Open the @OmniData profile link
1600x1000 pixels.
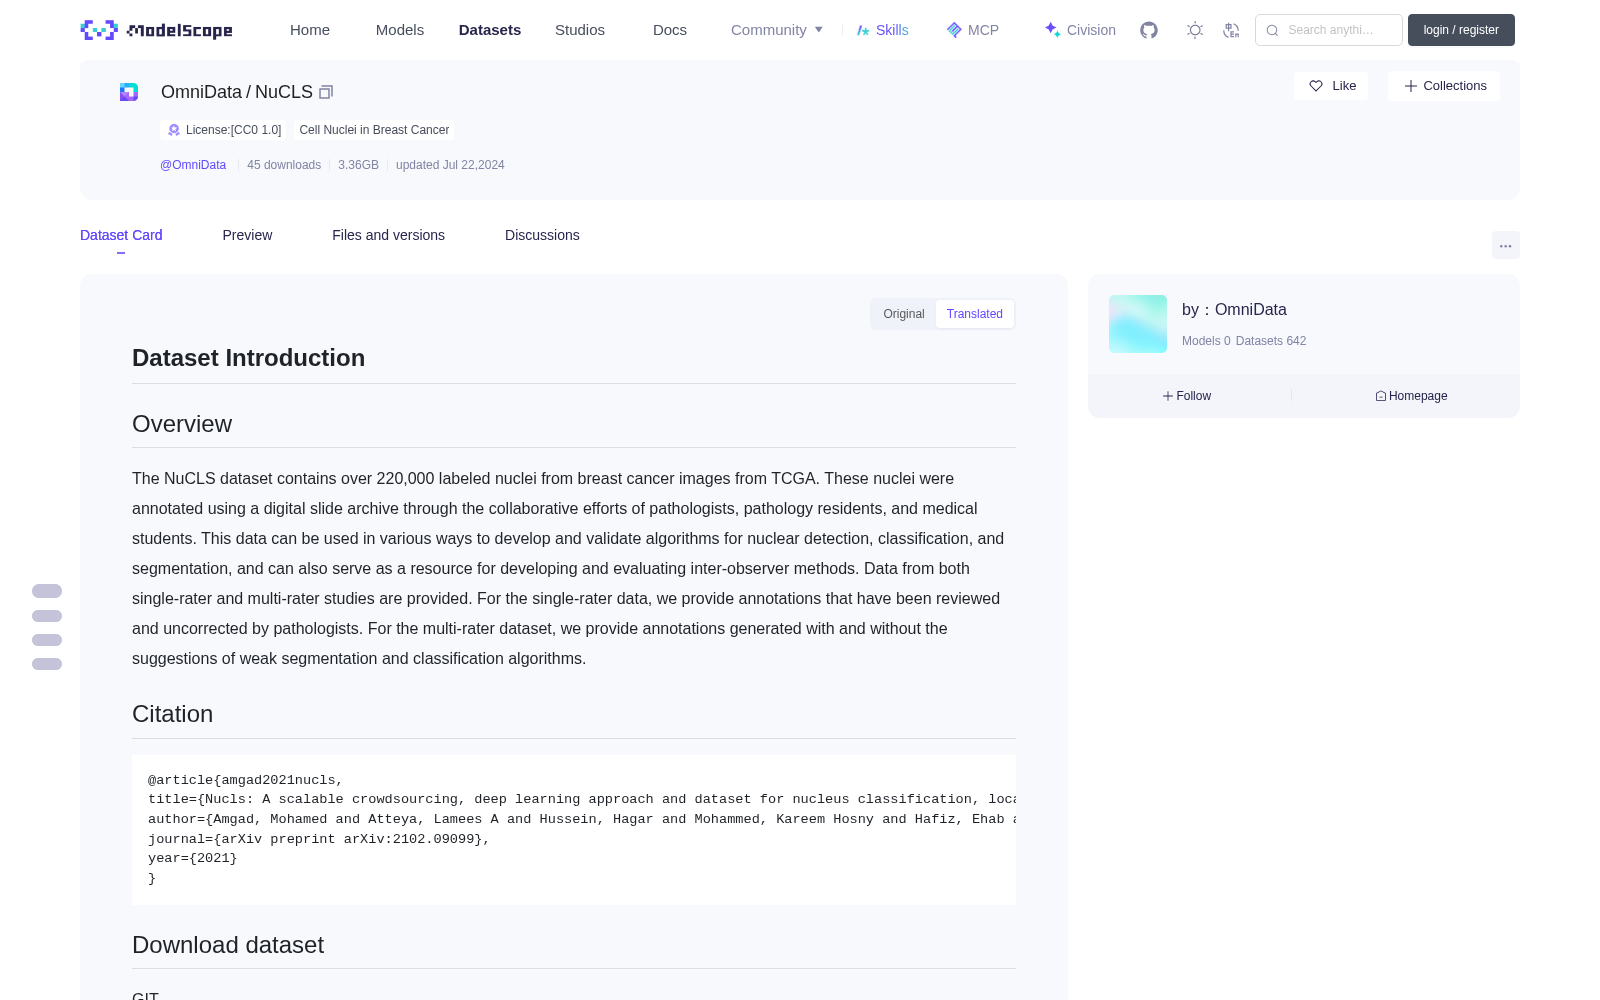[x=193, y=165]
